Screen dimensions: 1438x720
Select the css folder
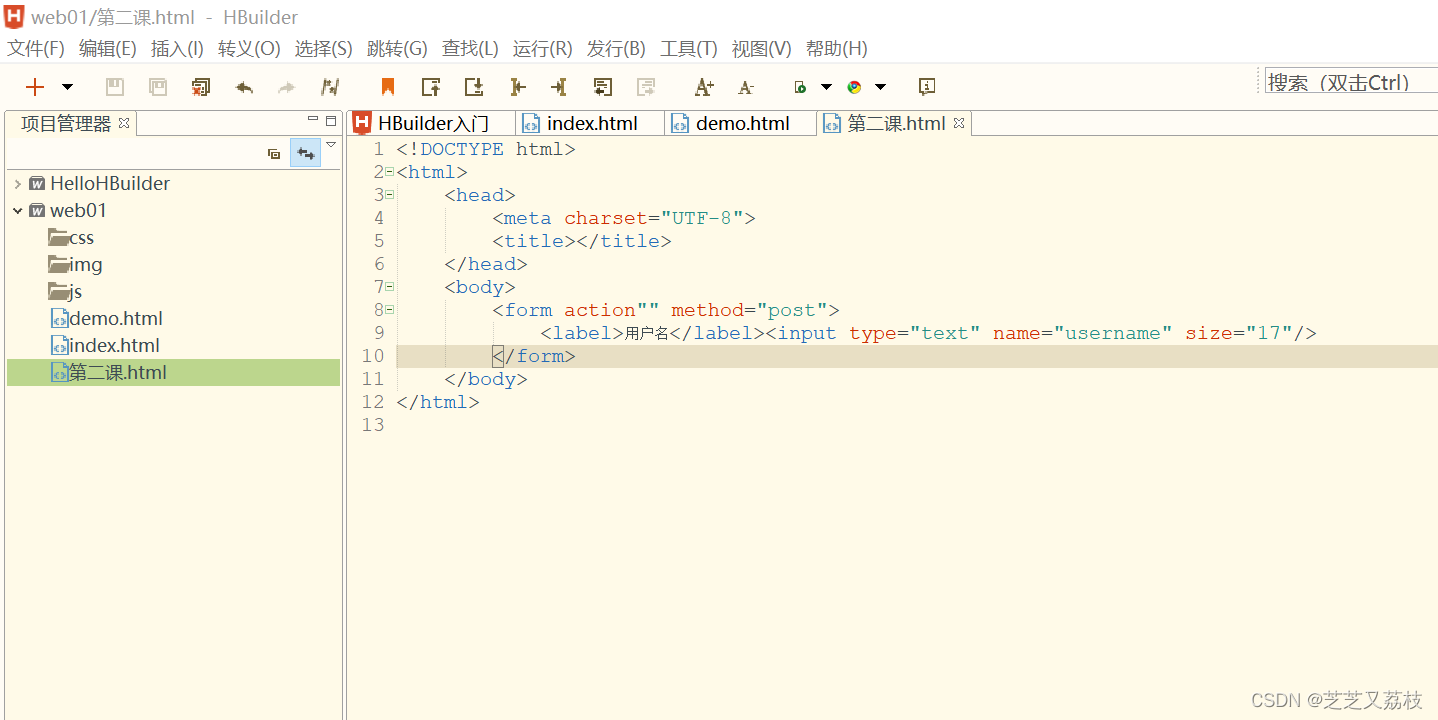coord(71,237)
